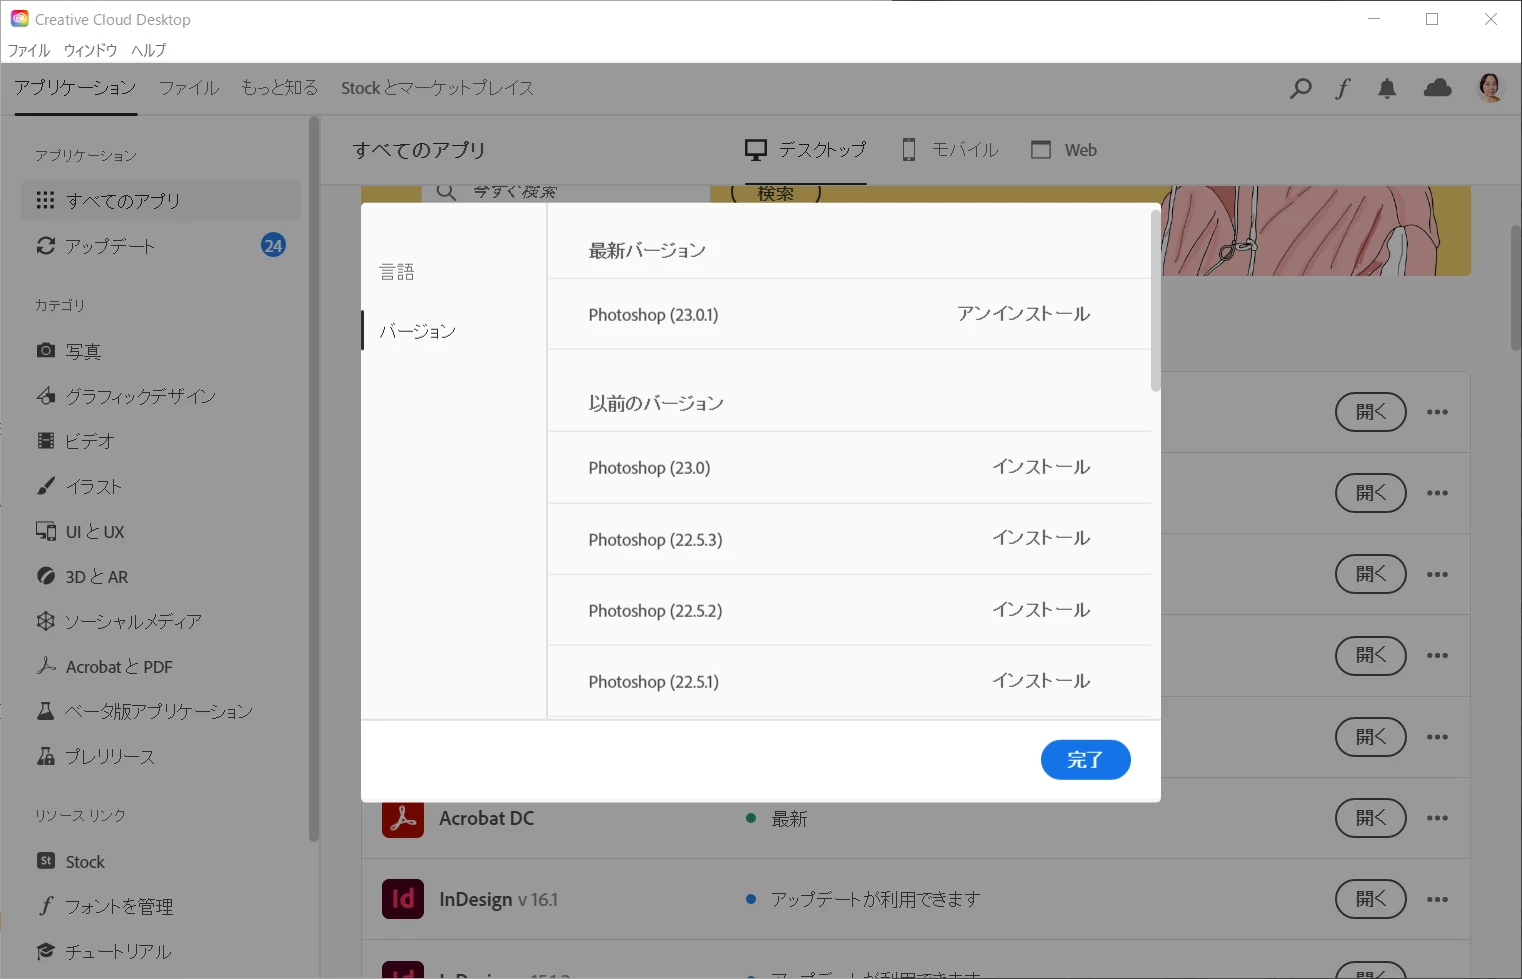Click the Acrobat DC app icon
This screenshot has height=979, width=1522.
click(403, 818)
